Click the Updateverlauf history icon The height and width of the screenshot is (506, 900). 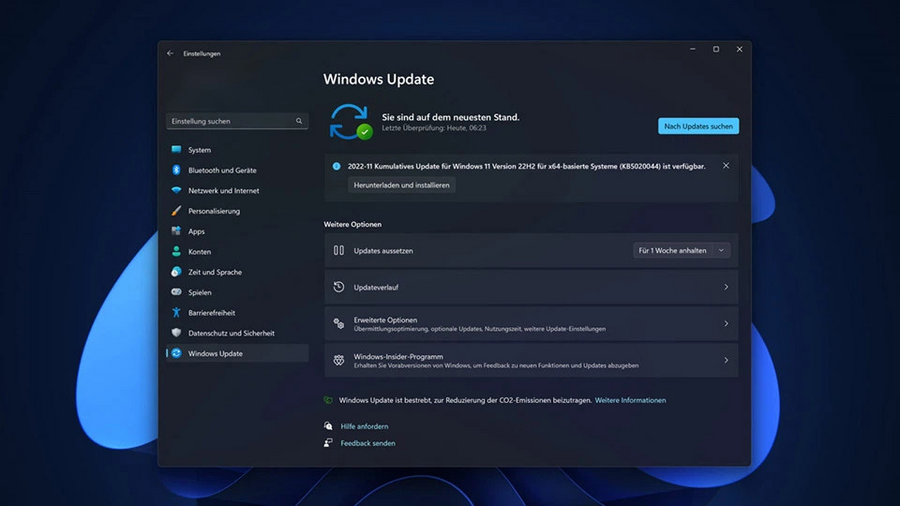339,287
